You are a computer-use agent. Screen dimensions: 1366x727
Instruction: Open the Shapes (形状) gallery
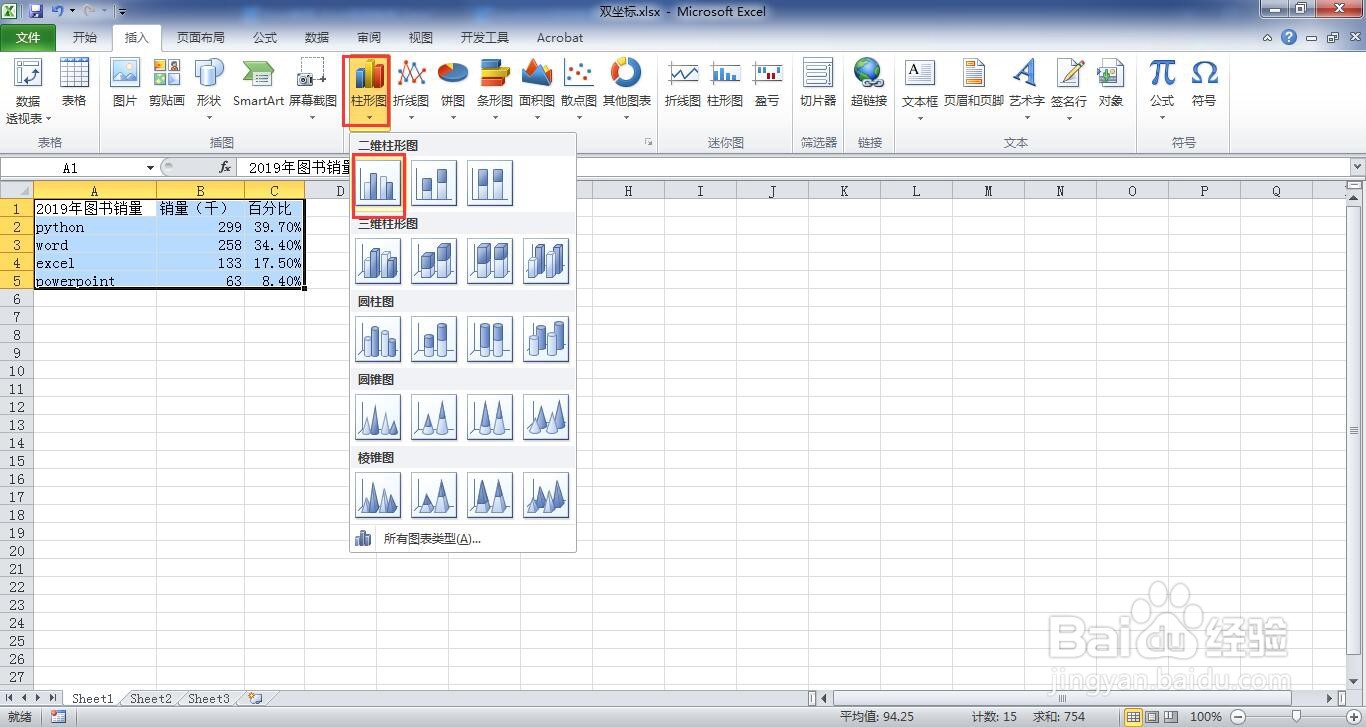[x=209, y=91]
